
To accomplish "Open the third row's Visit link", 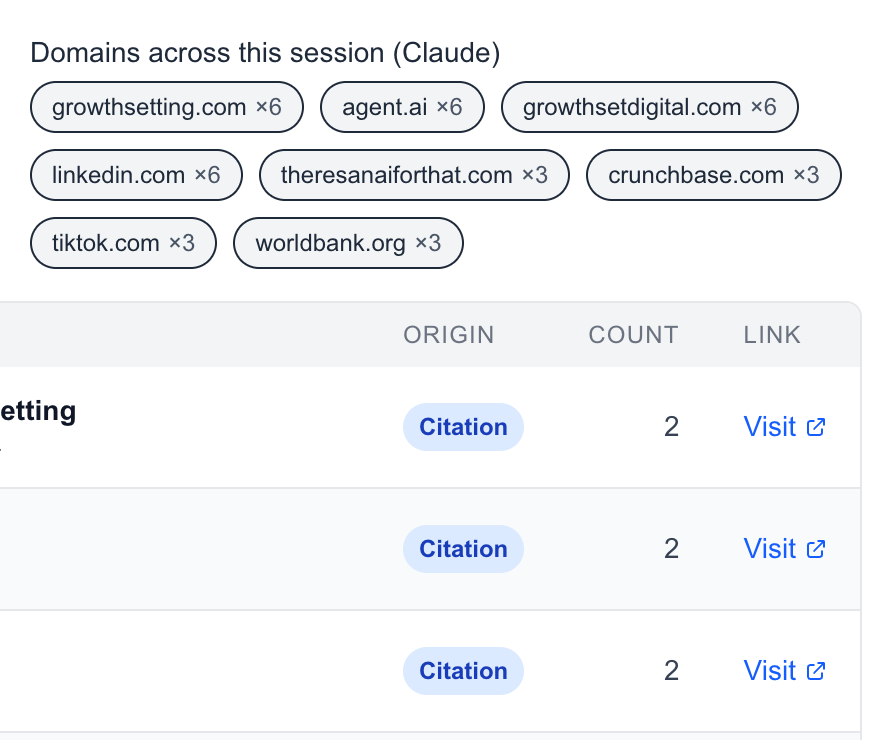I will (770, 671).
